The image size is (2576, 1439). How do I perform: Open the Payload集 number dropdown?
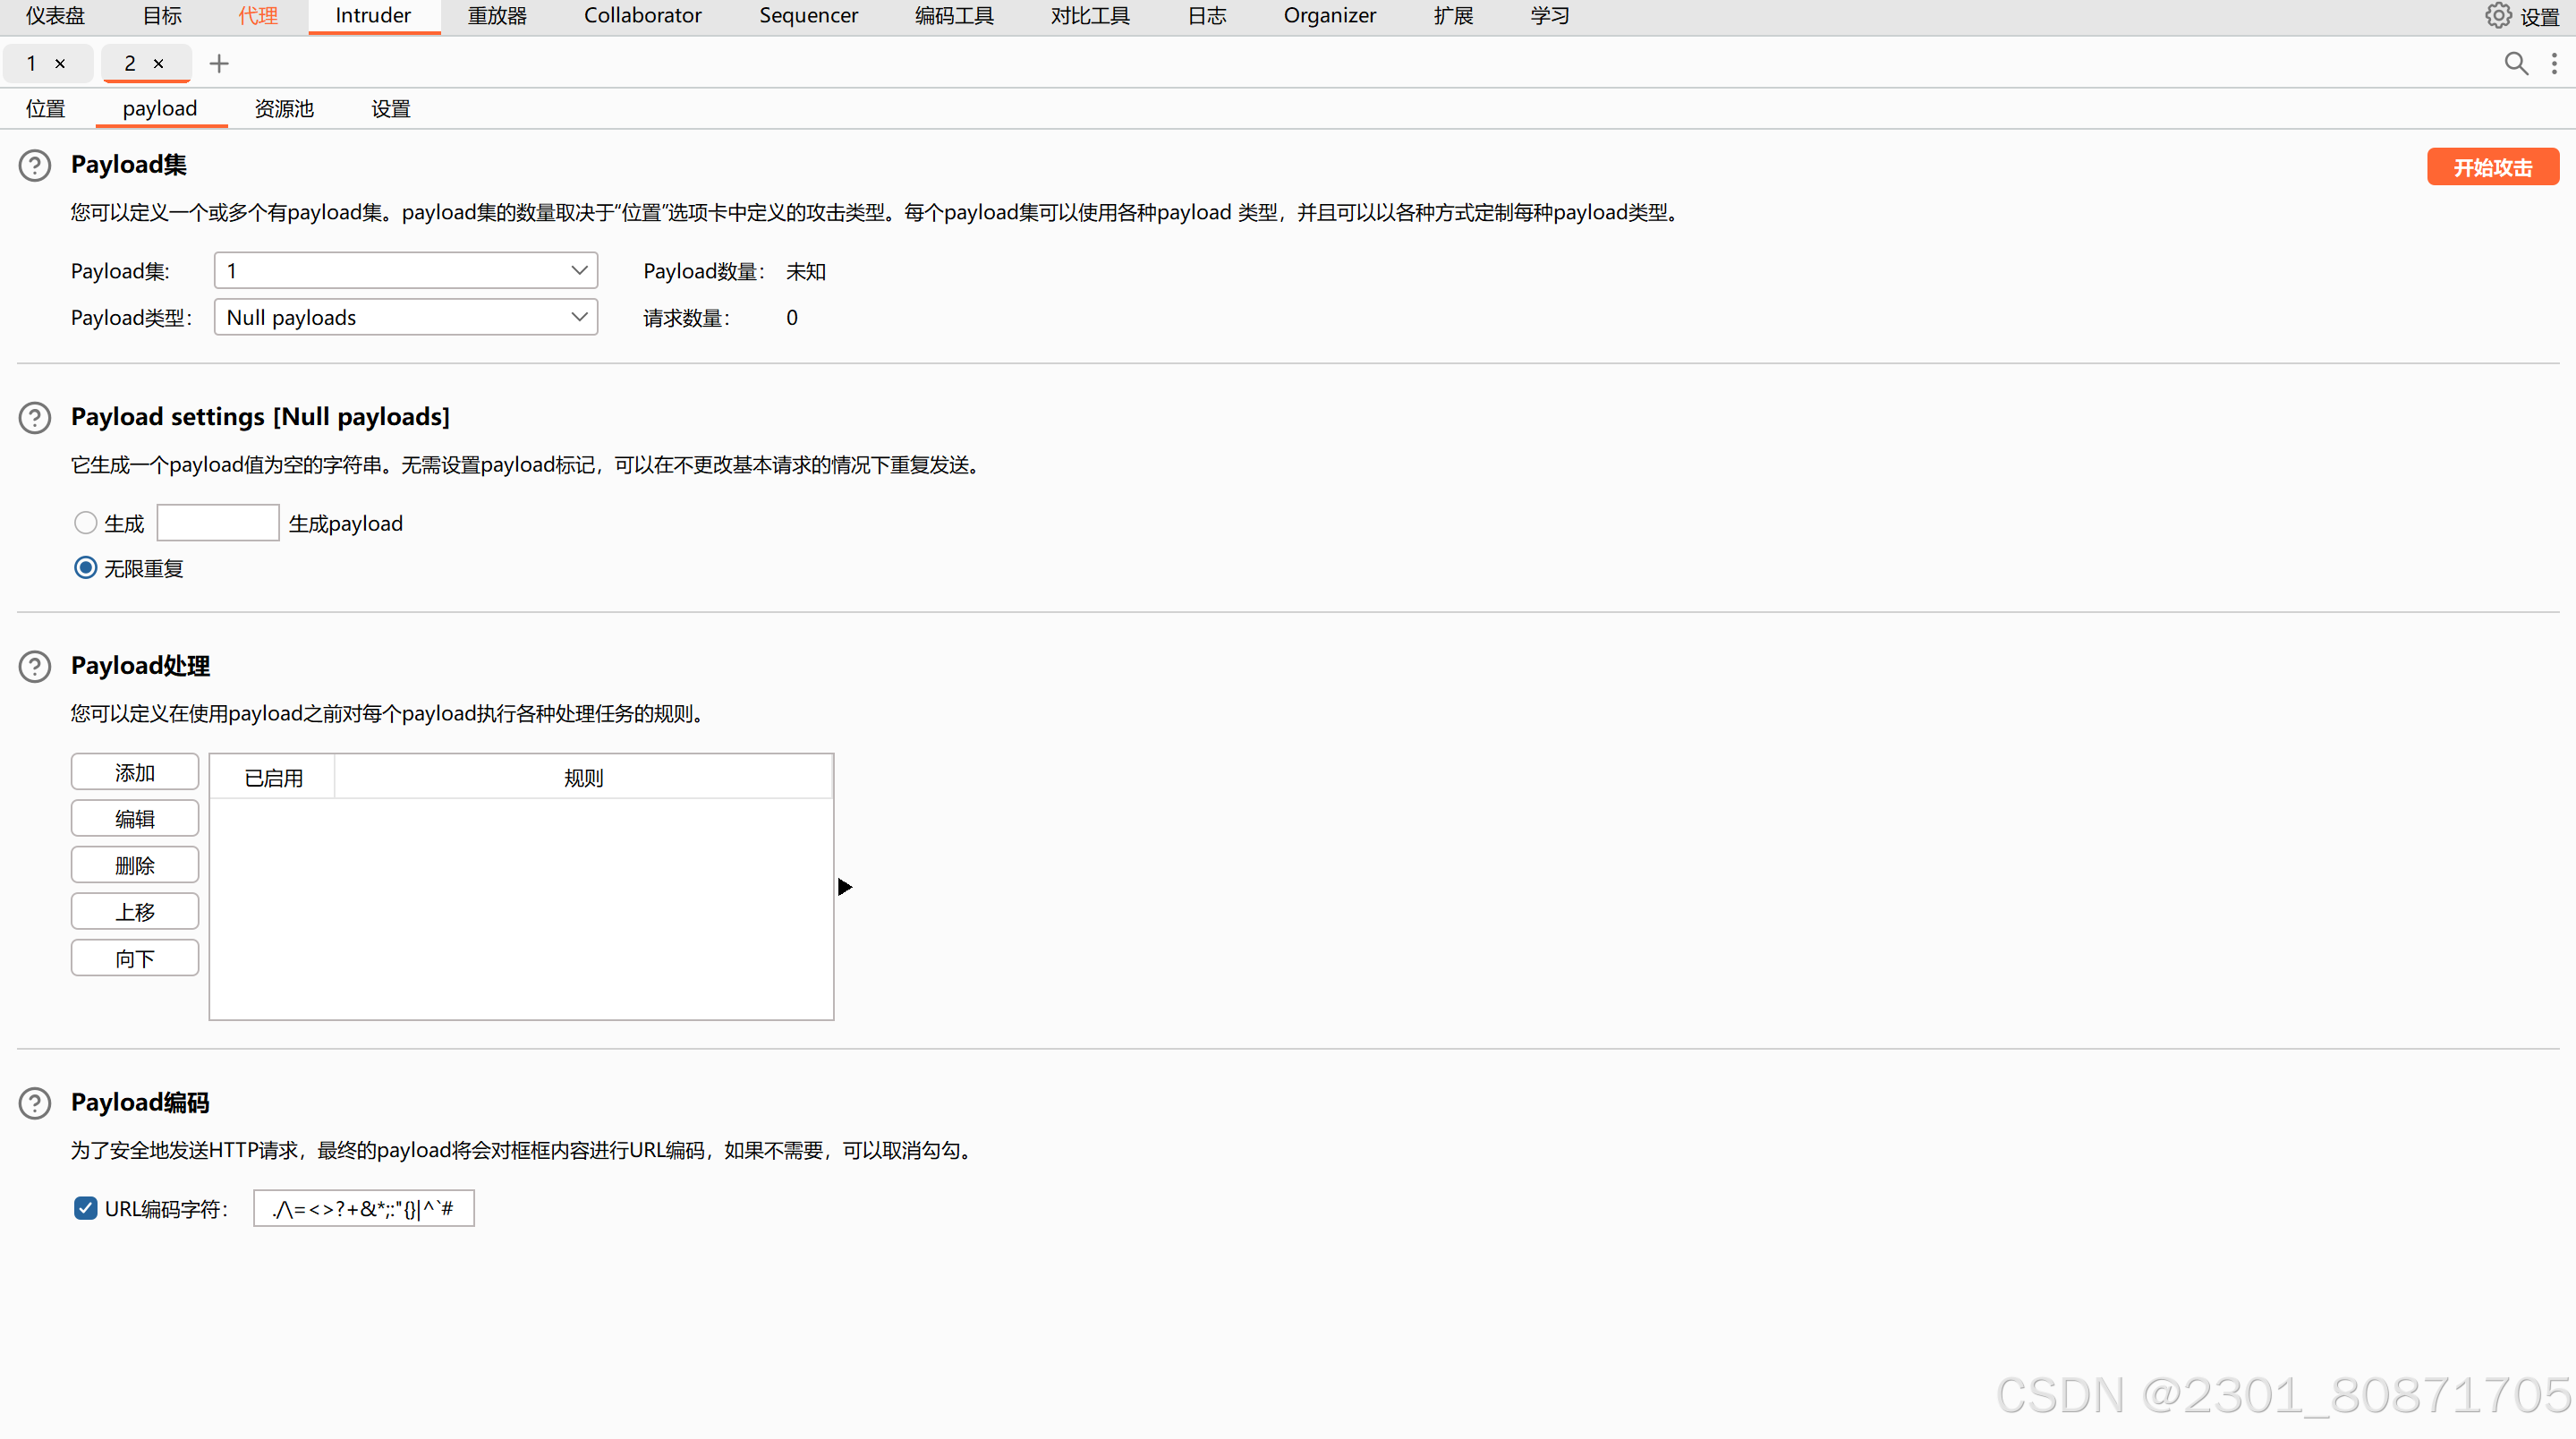(x=405, y=271)
